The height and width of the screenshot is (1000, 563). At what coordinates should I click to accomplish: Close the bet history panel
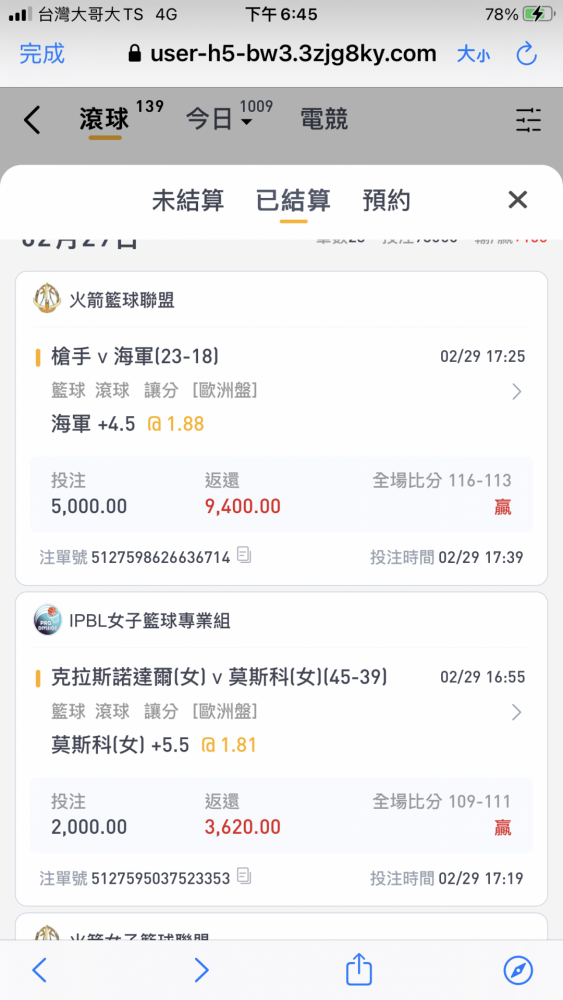pyautogui.click(x=517, y=200)
